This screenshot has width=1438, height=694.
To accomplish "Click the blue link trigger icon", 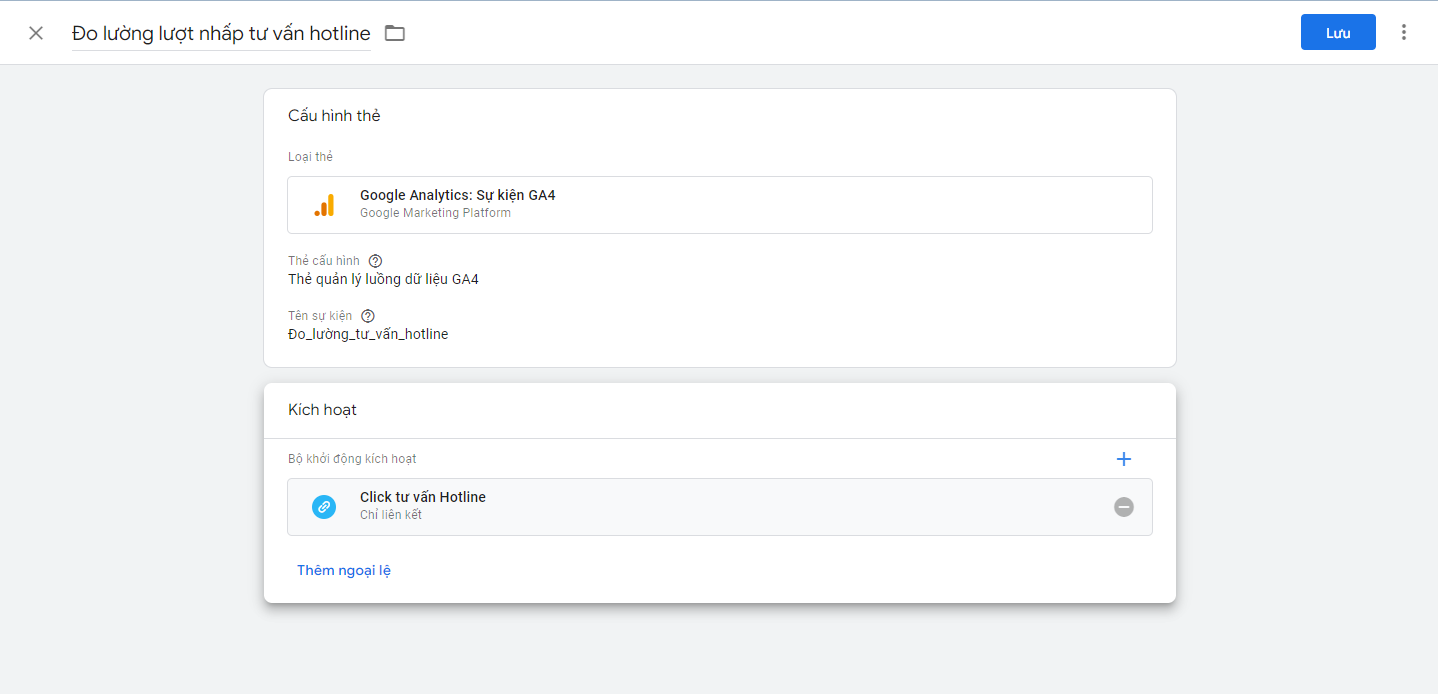I will pos(324,507).
